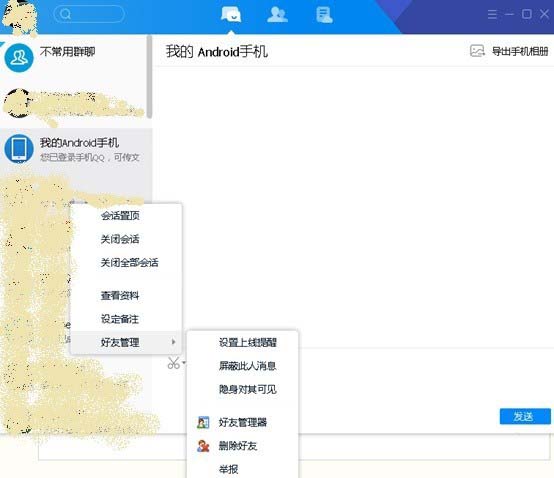Viewport: 554px width, 478px height.
Task: Choose 会话置顶 from context menu
Action: pos(126,216)
